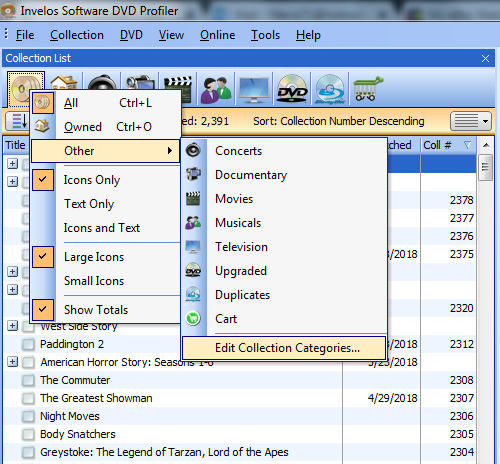This screenshot has width=500, height=464.
Task: Select Icons and Text display option
Action: [102, 228]
